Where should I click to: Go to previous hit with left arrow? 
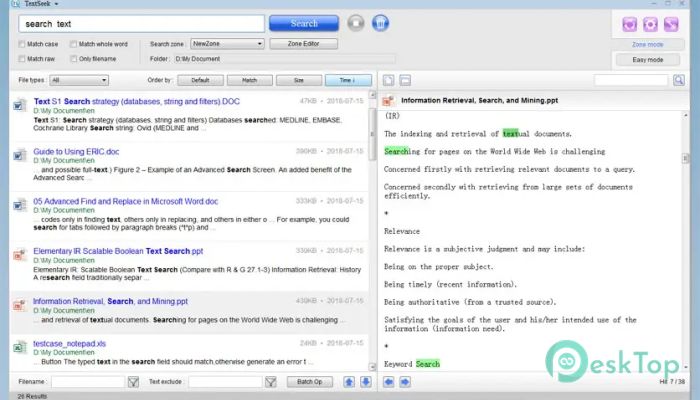pyautogui.click(x=389, y=381)
